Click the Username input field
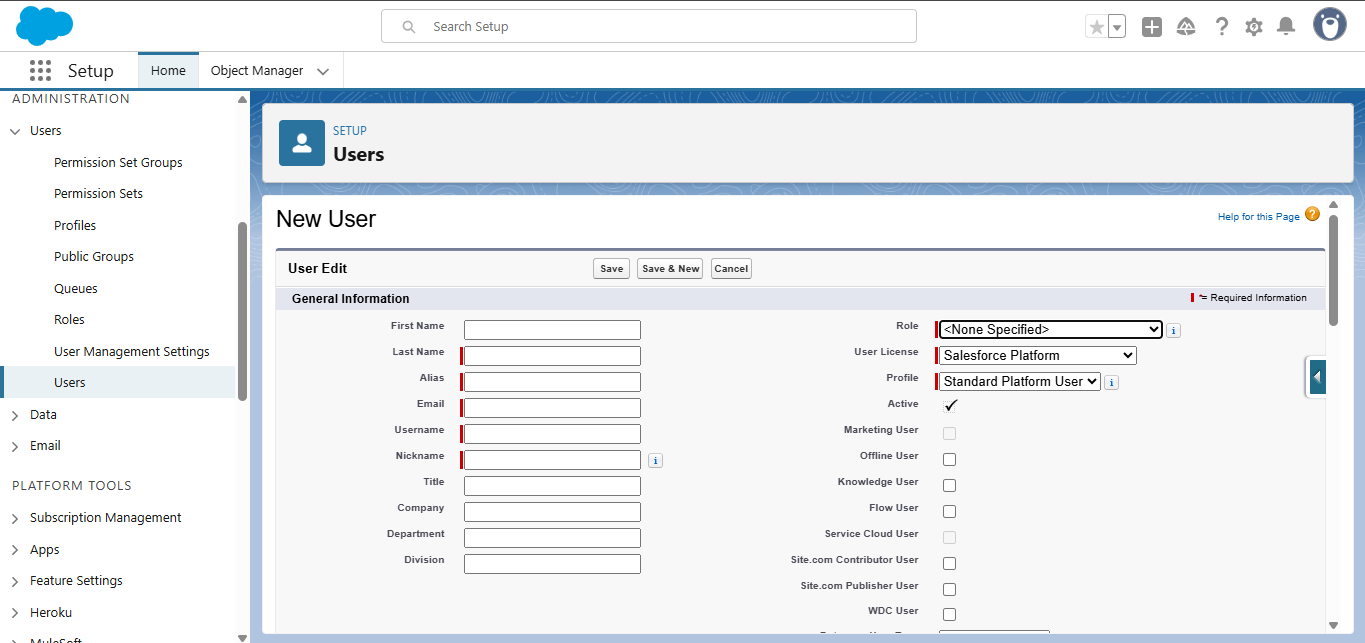The width and height of the screenshot is (1365, 643). pyautogui.click(x=552, y=434)
